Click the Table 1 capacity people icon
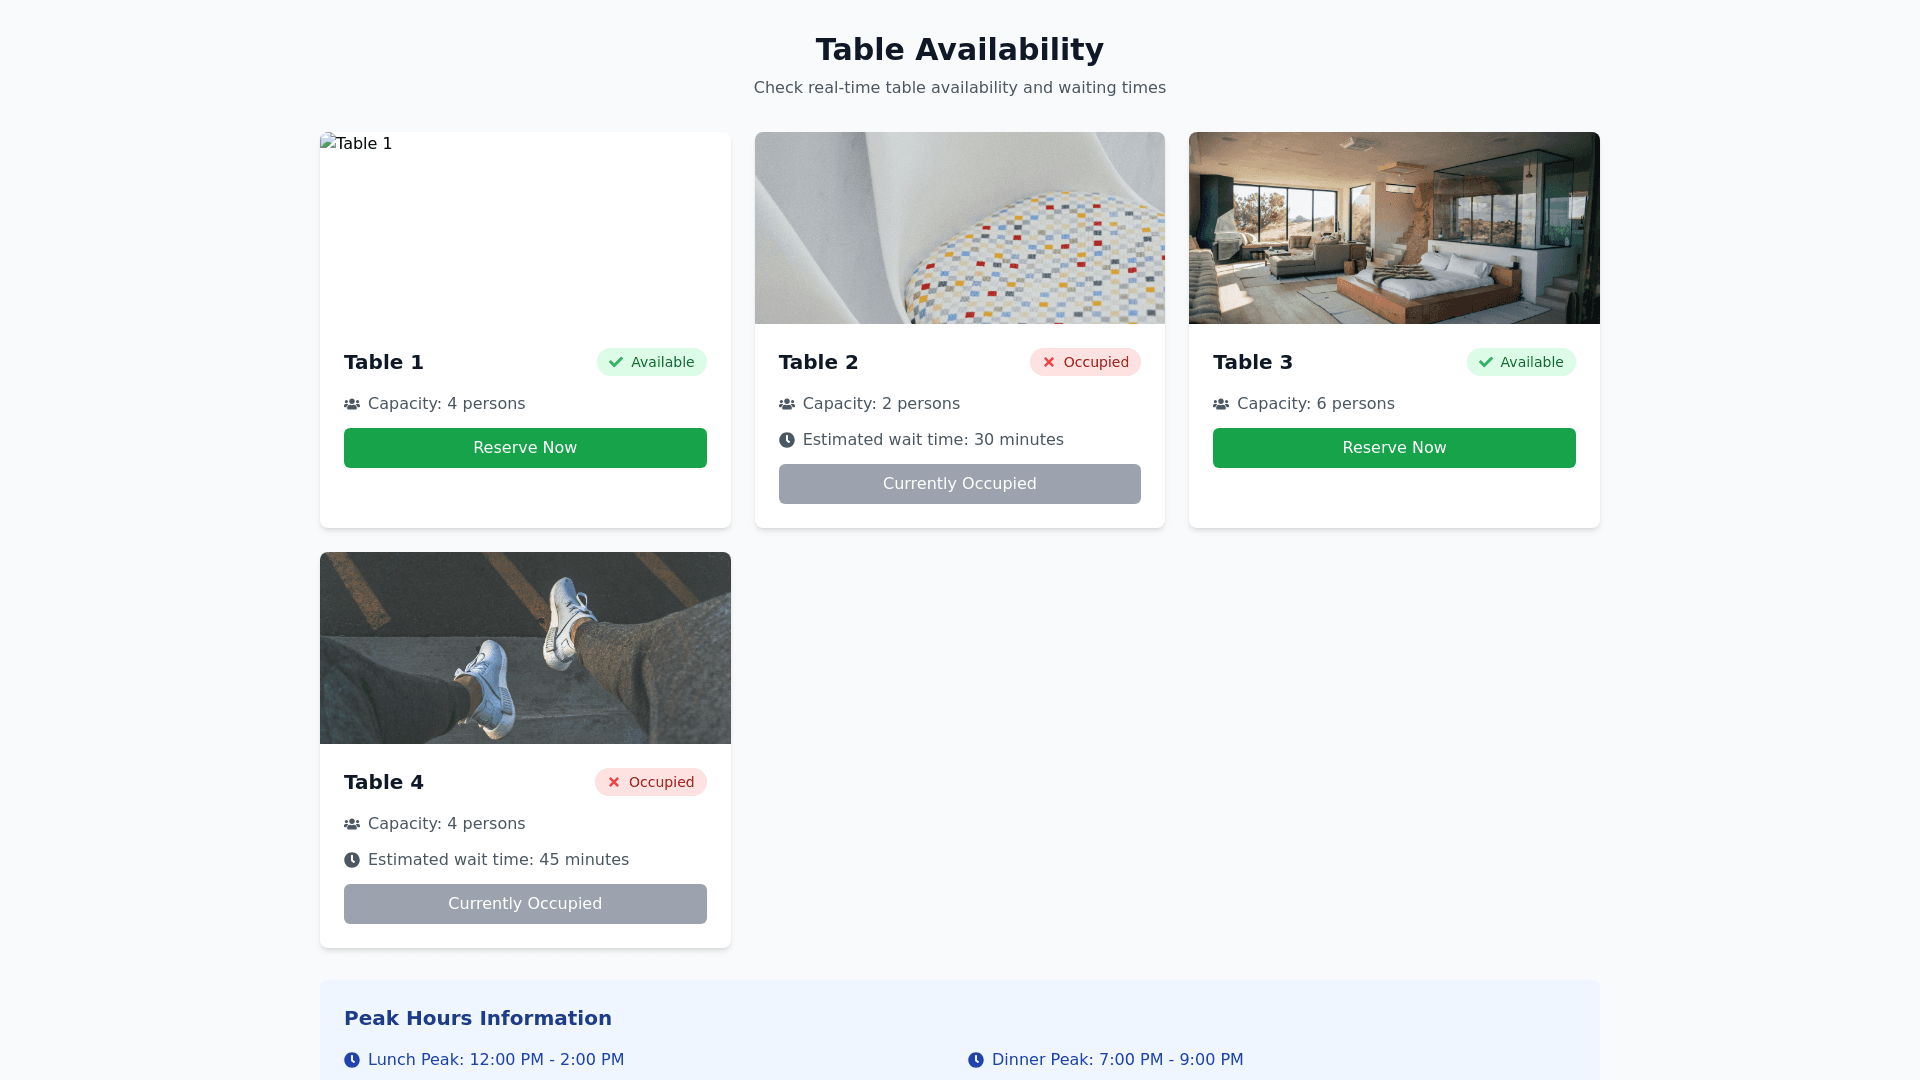 [x=352, y=404]
